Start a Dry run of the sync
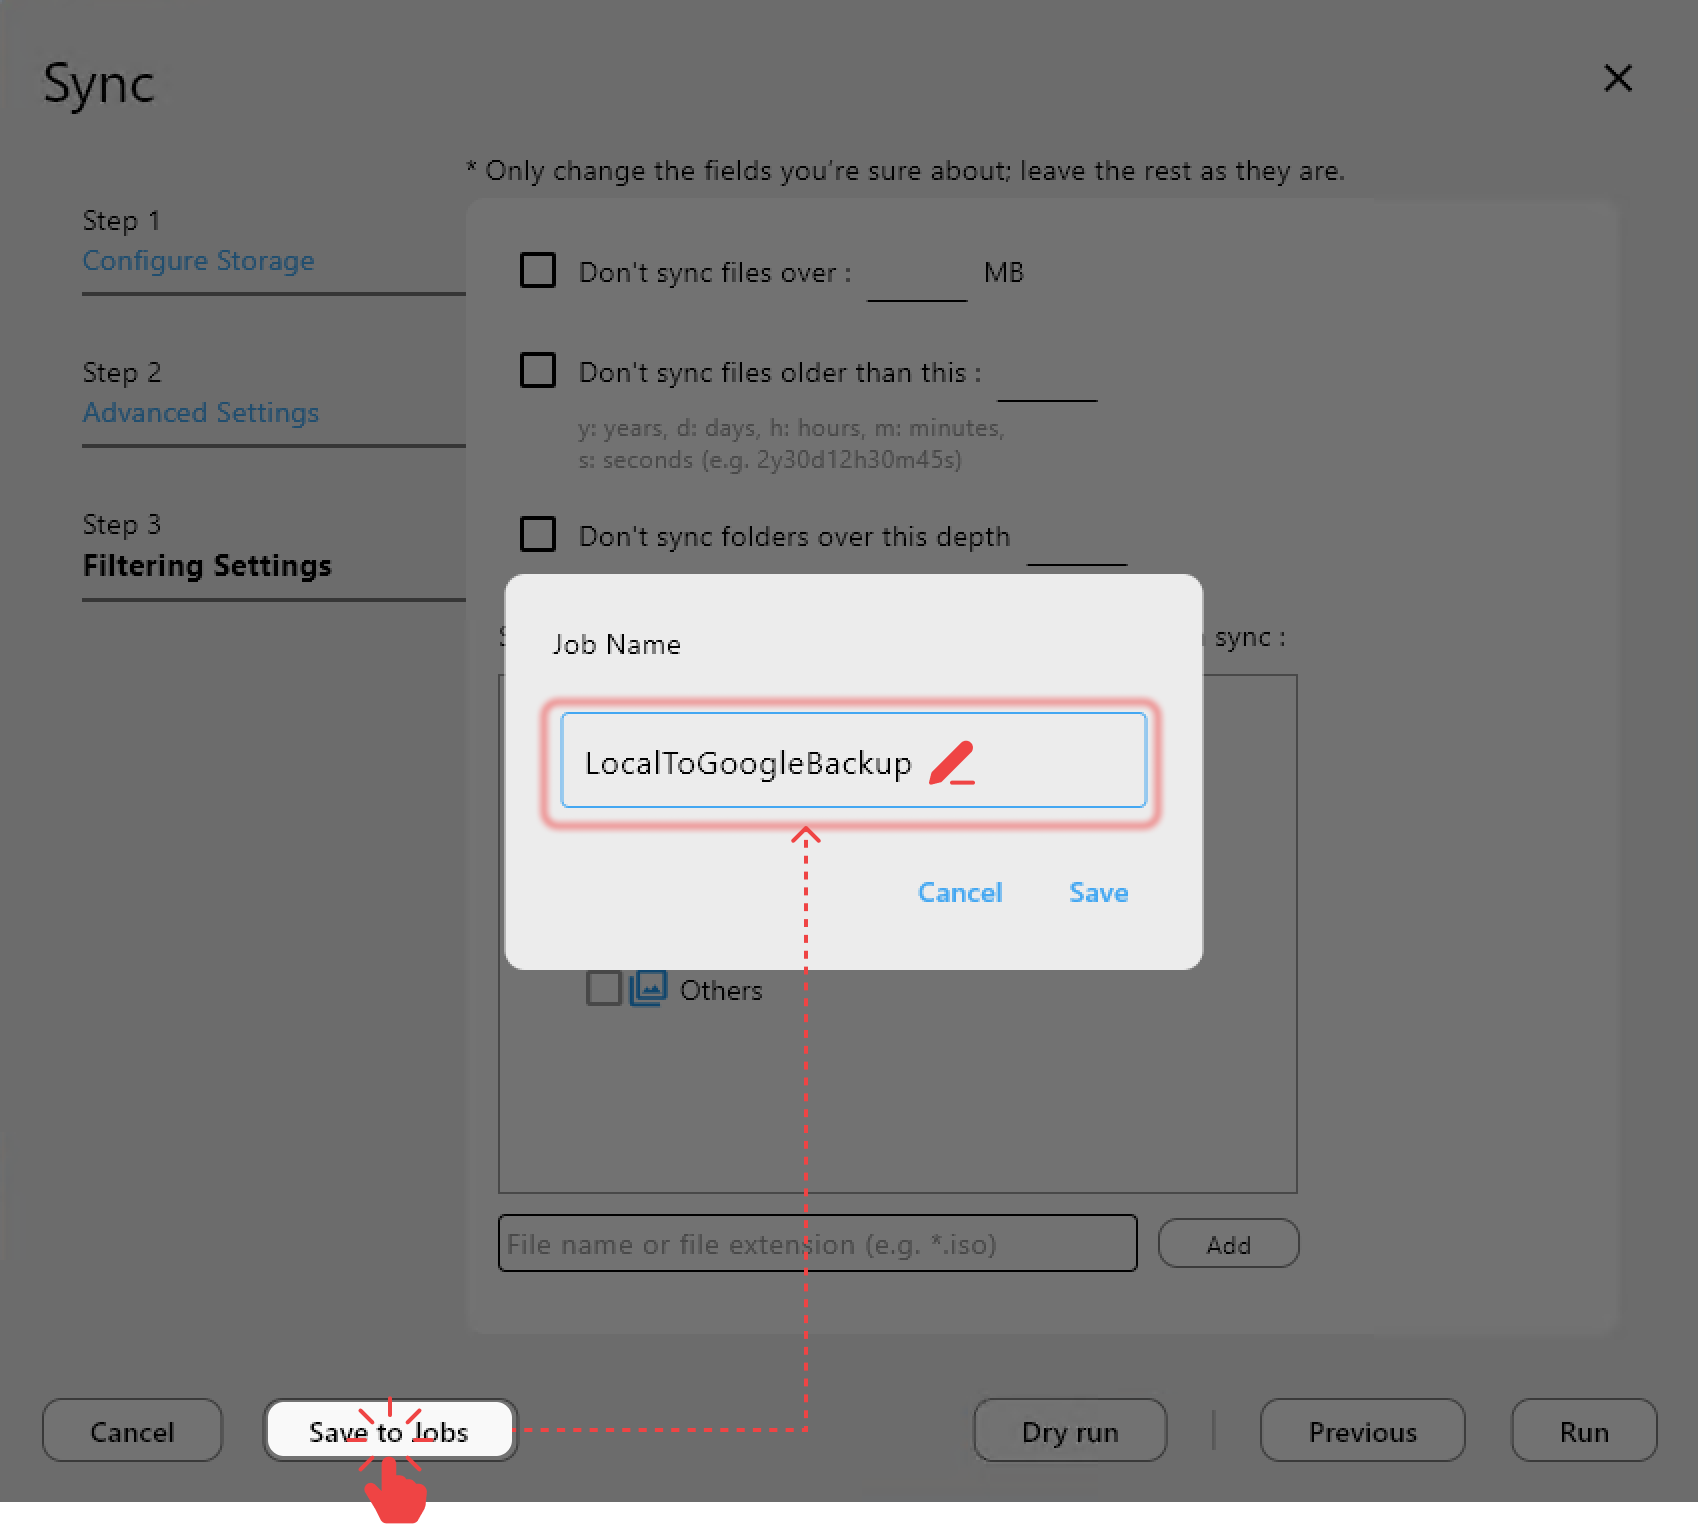 tap(1069, 1431)
